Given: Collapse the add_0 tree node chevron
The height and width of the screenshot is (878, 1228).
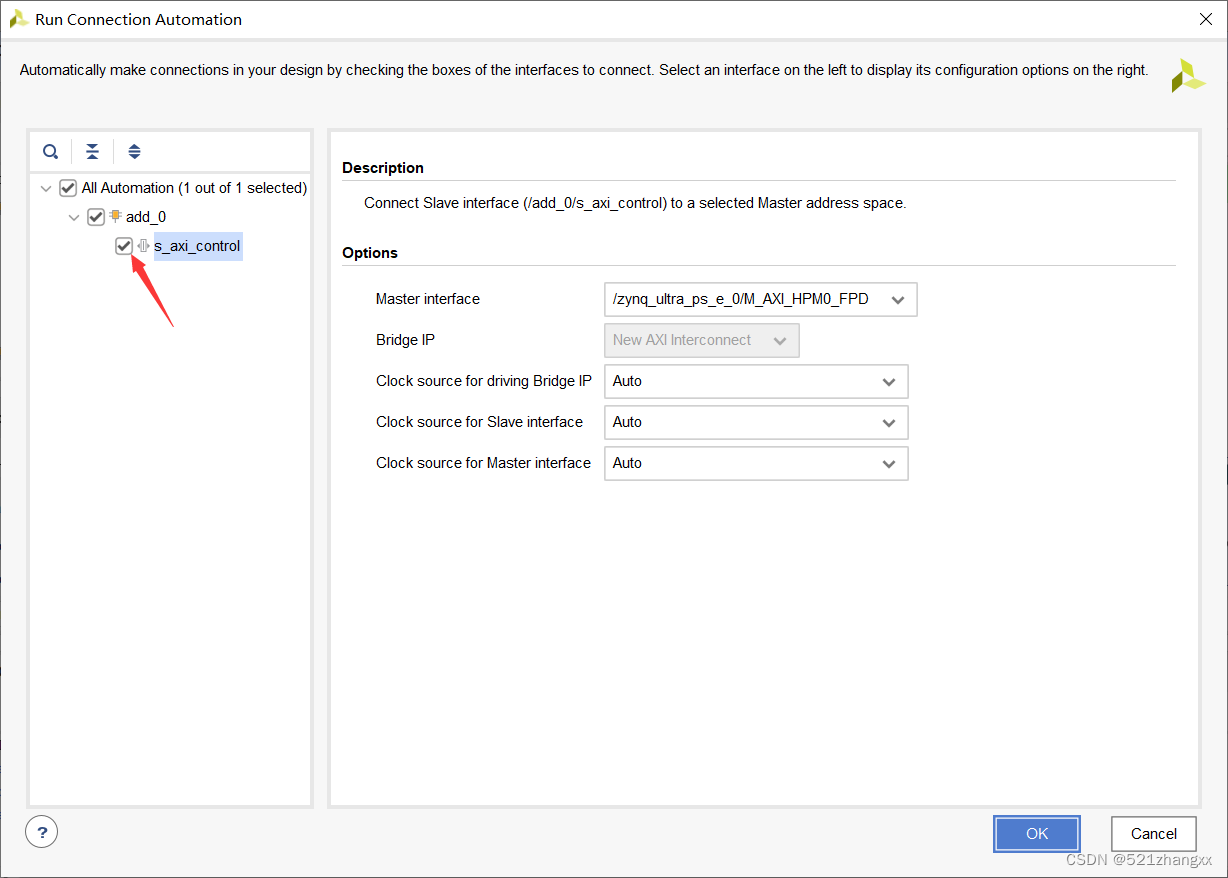Looking at the screenshot, I should (74, 217).
